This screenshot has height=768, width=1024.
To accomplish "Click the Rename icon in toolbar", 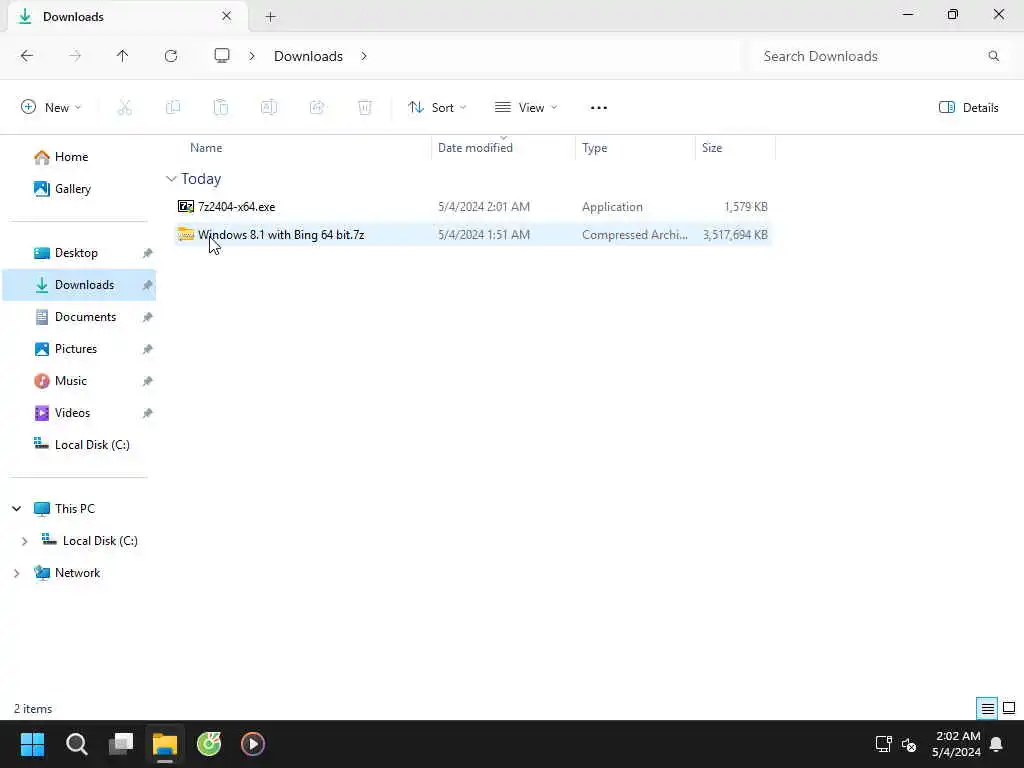I will point(269,108).
